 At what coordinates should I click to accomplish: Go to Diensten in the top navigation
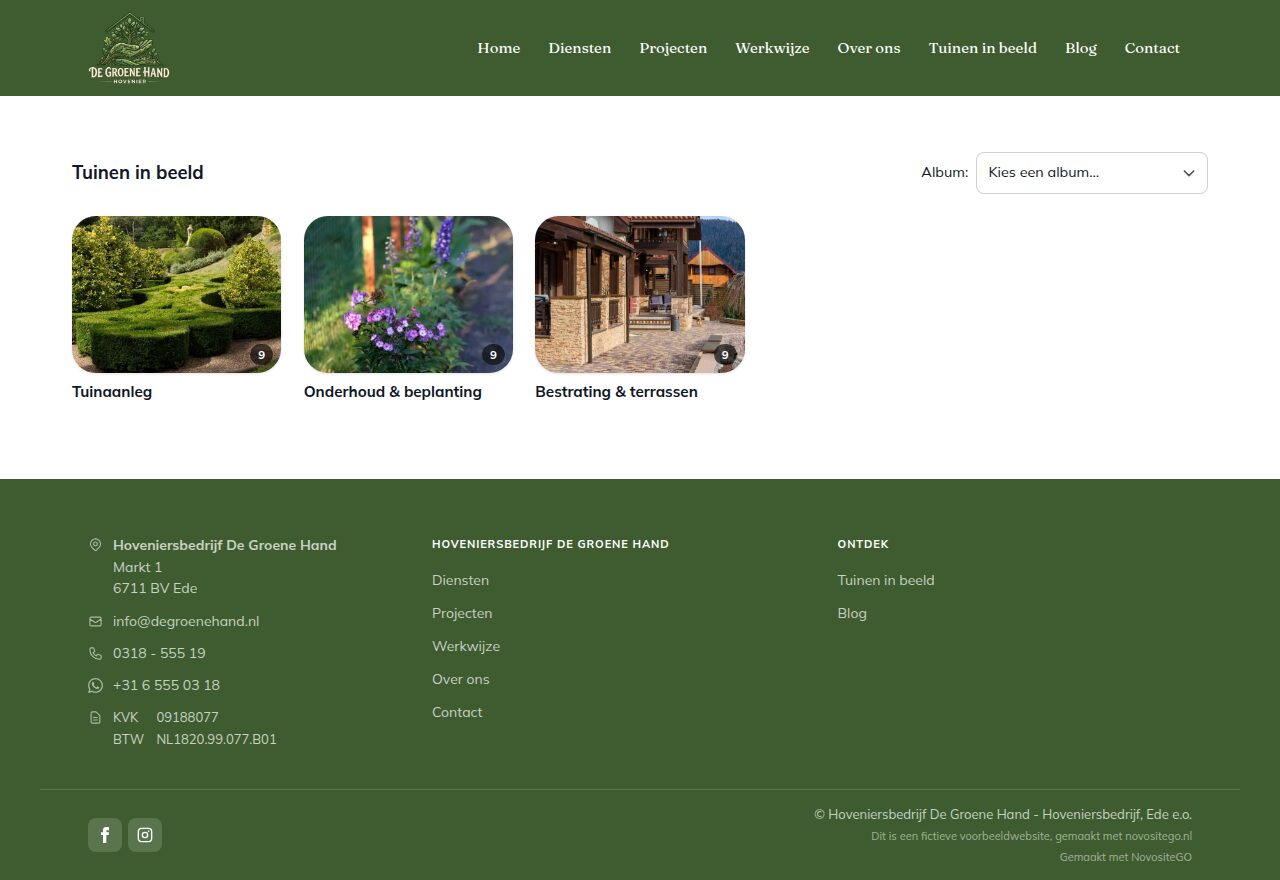point(580,48)
